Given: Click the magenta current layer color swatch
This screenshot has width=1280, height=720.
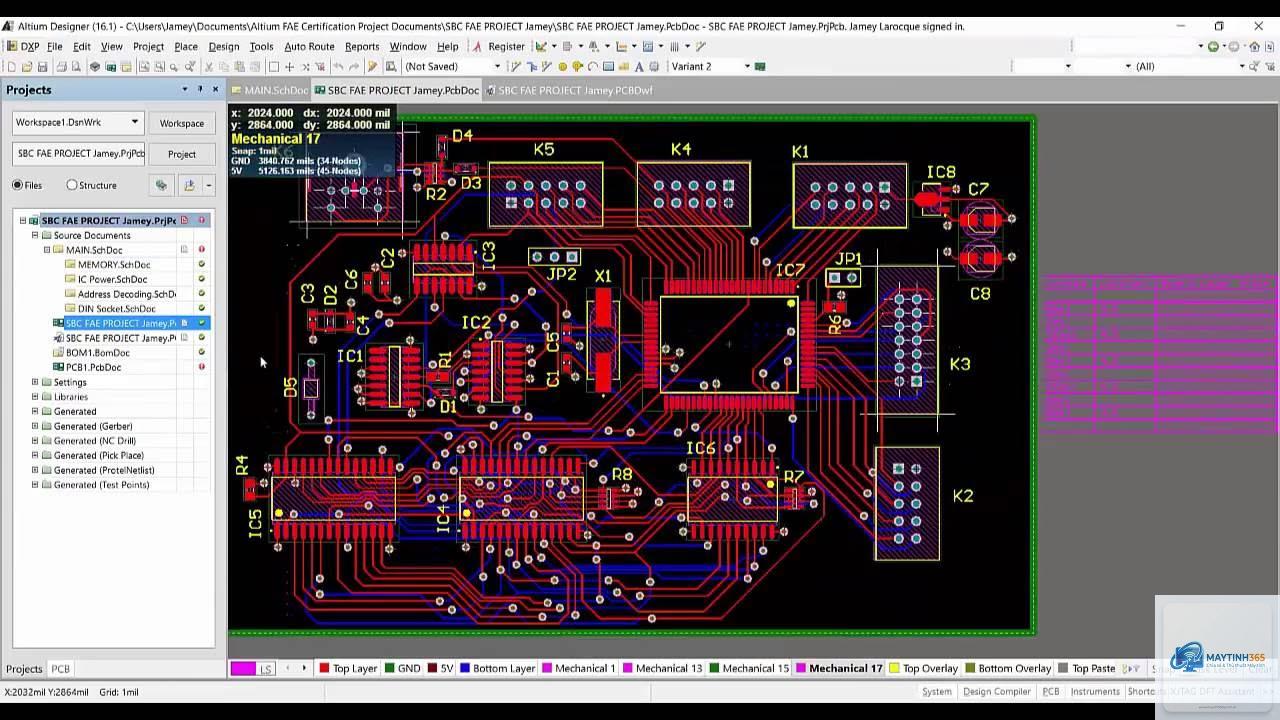Looking at the screenshot, I should [x=243, y=668].
